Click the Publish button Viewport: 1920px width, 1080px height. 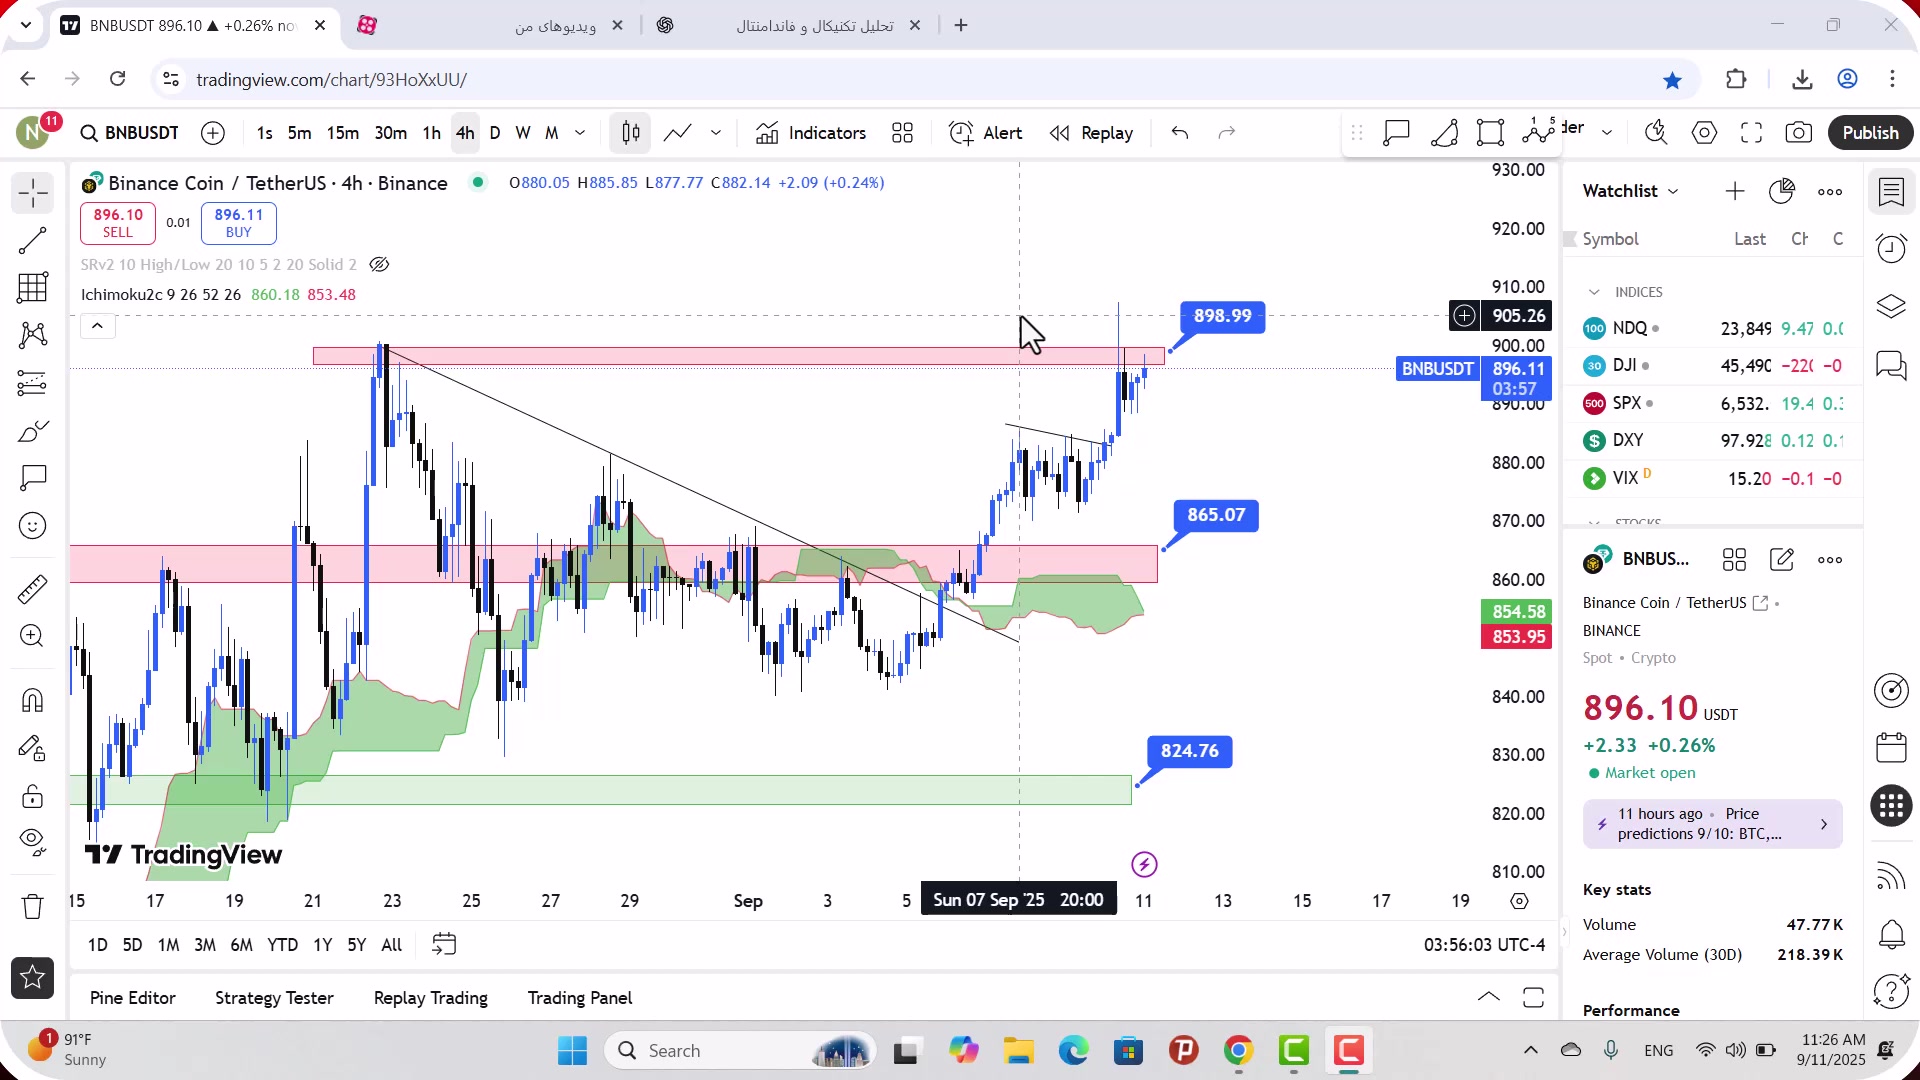[1870, 133]
